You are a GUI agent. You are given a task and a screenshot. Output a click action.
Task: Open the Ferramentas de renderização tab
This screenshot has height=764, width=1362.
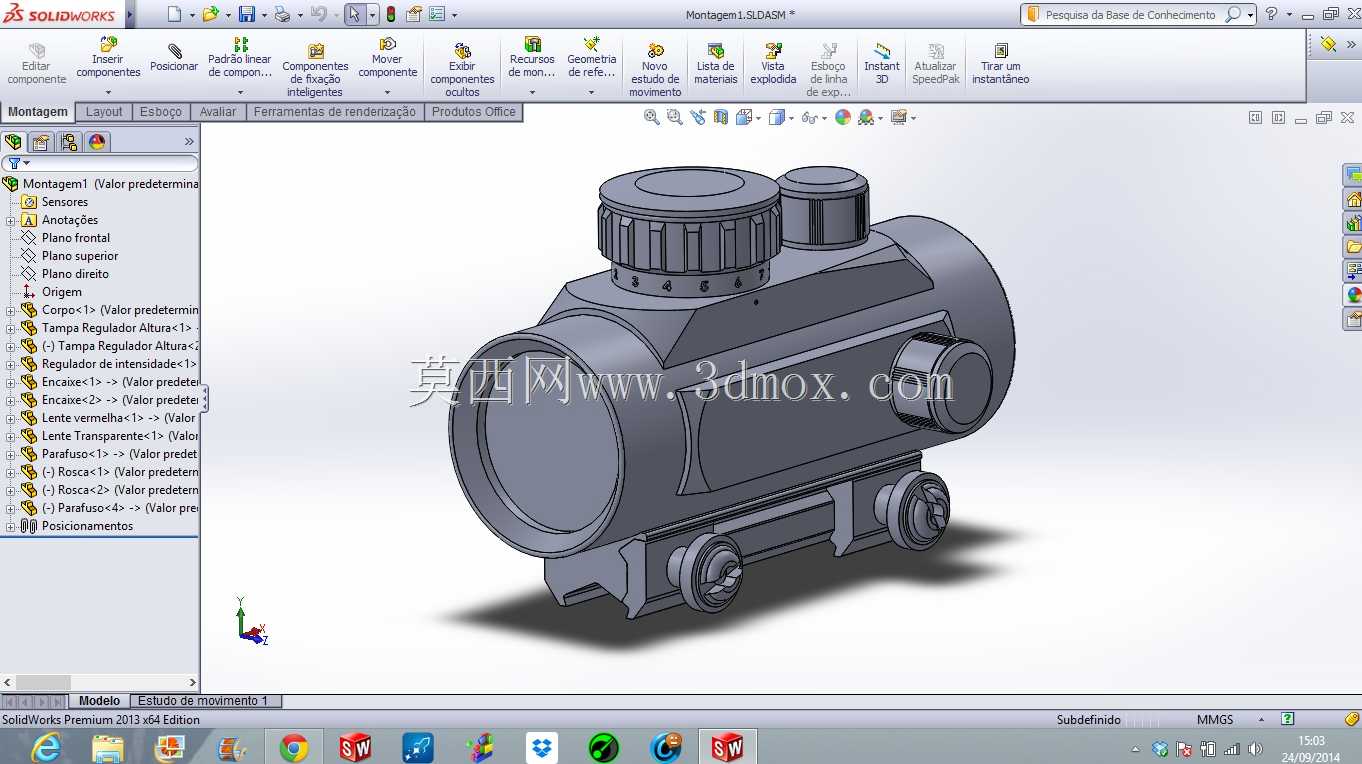click(x=334, y=112)
